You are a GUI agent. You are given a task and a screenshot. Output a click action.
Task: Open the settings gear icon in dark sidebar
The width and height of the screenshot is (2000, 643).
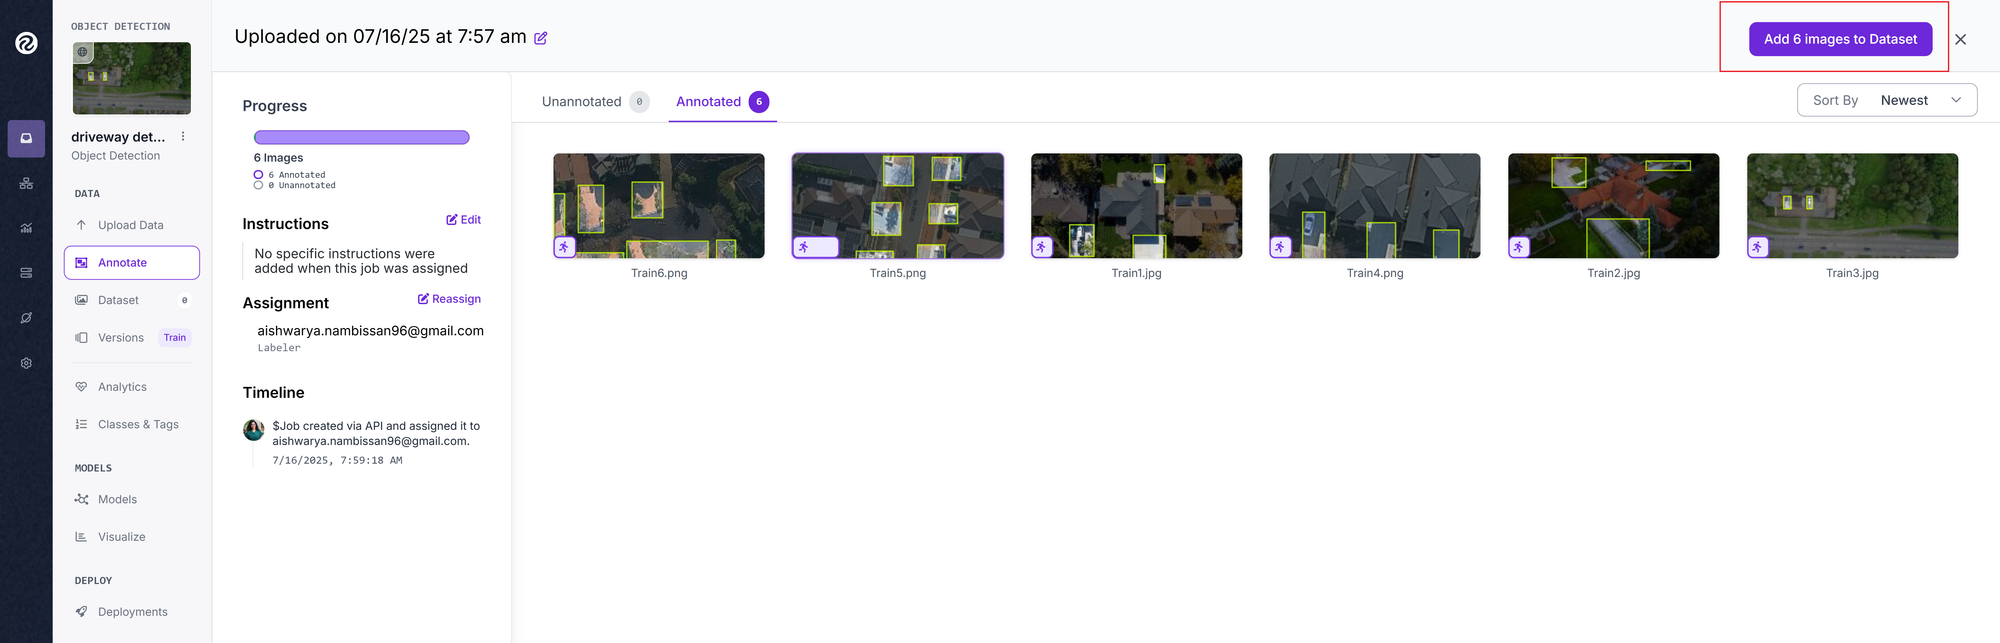click(26, 363)
